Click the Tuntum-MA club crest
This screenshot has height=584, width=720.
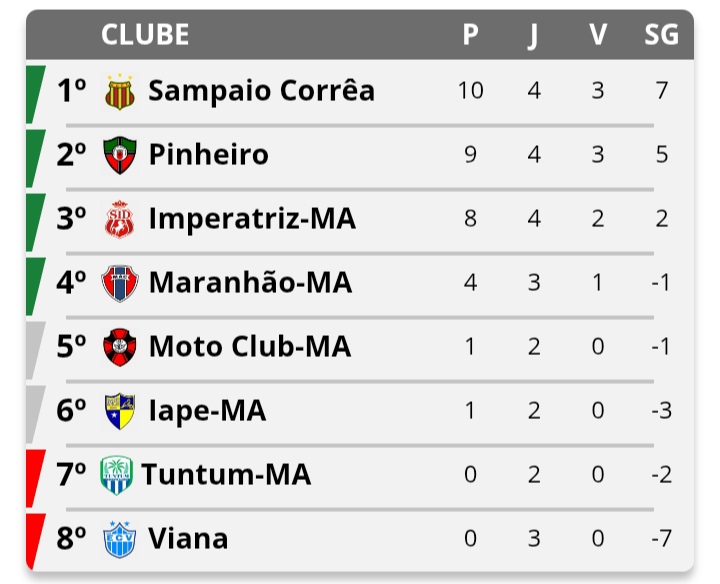(x=116, y=475)
